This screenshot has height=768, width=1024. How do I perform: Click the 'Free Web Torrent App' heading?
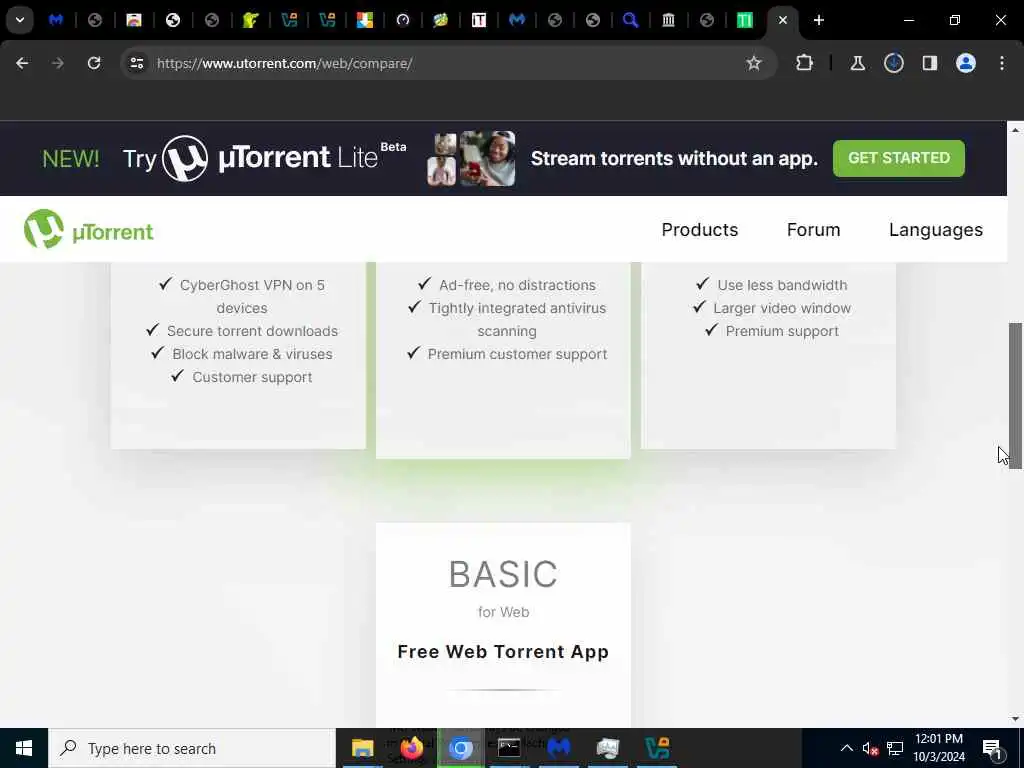503,652
